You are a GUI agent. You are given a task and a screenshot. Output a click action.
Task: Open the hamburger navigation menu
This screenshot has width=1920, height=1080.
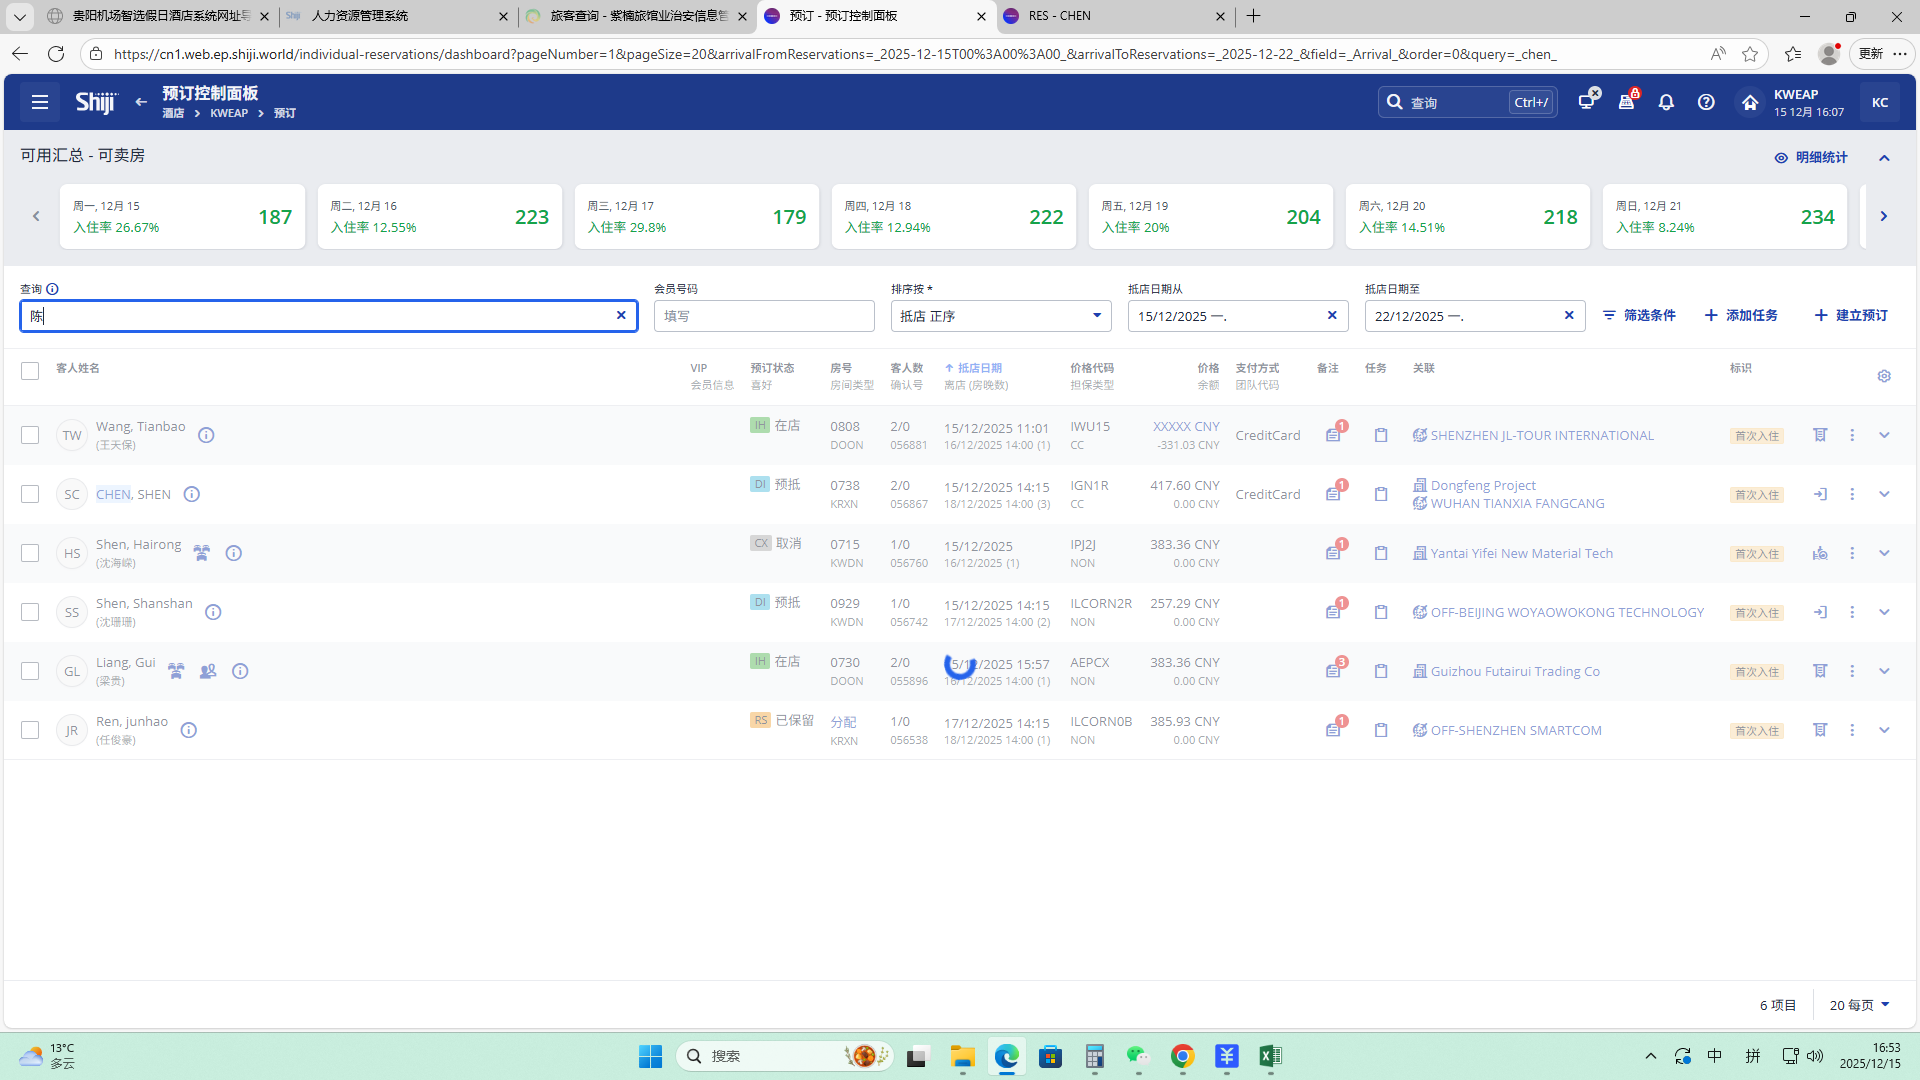click(40, 102)
